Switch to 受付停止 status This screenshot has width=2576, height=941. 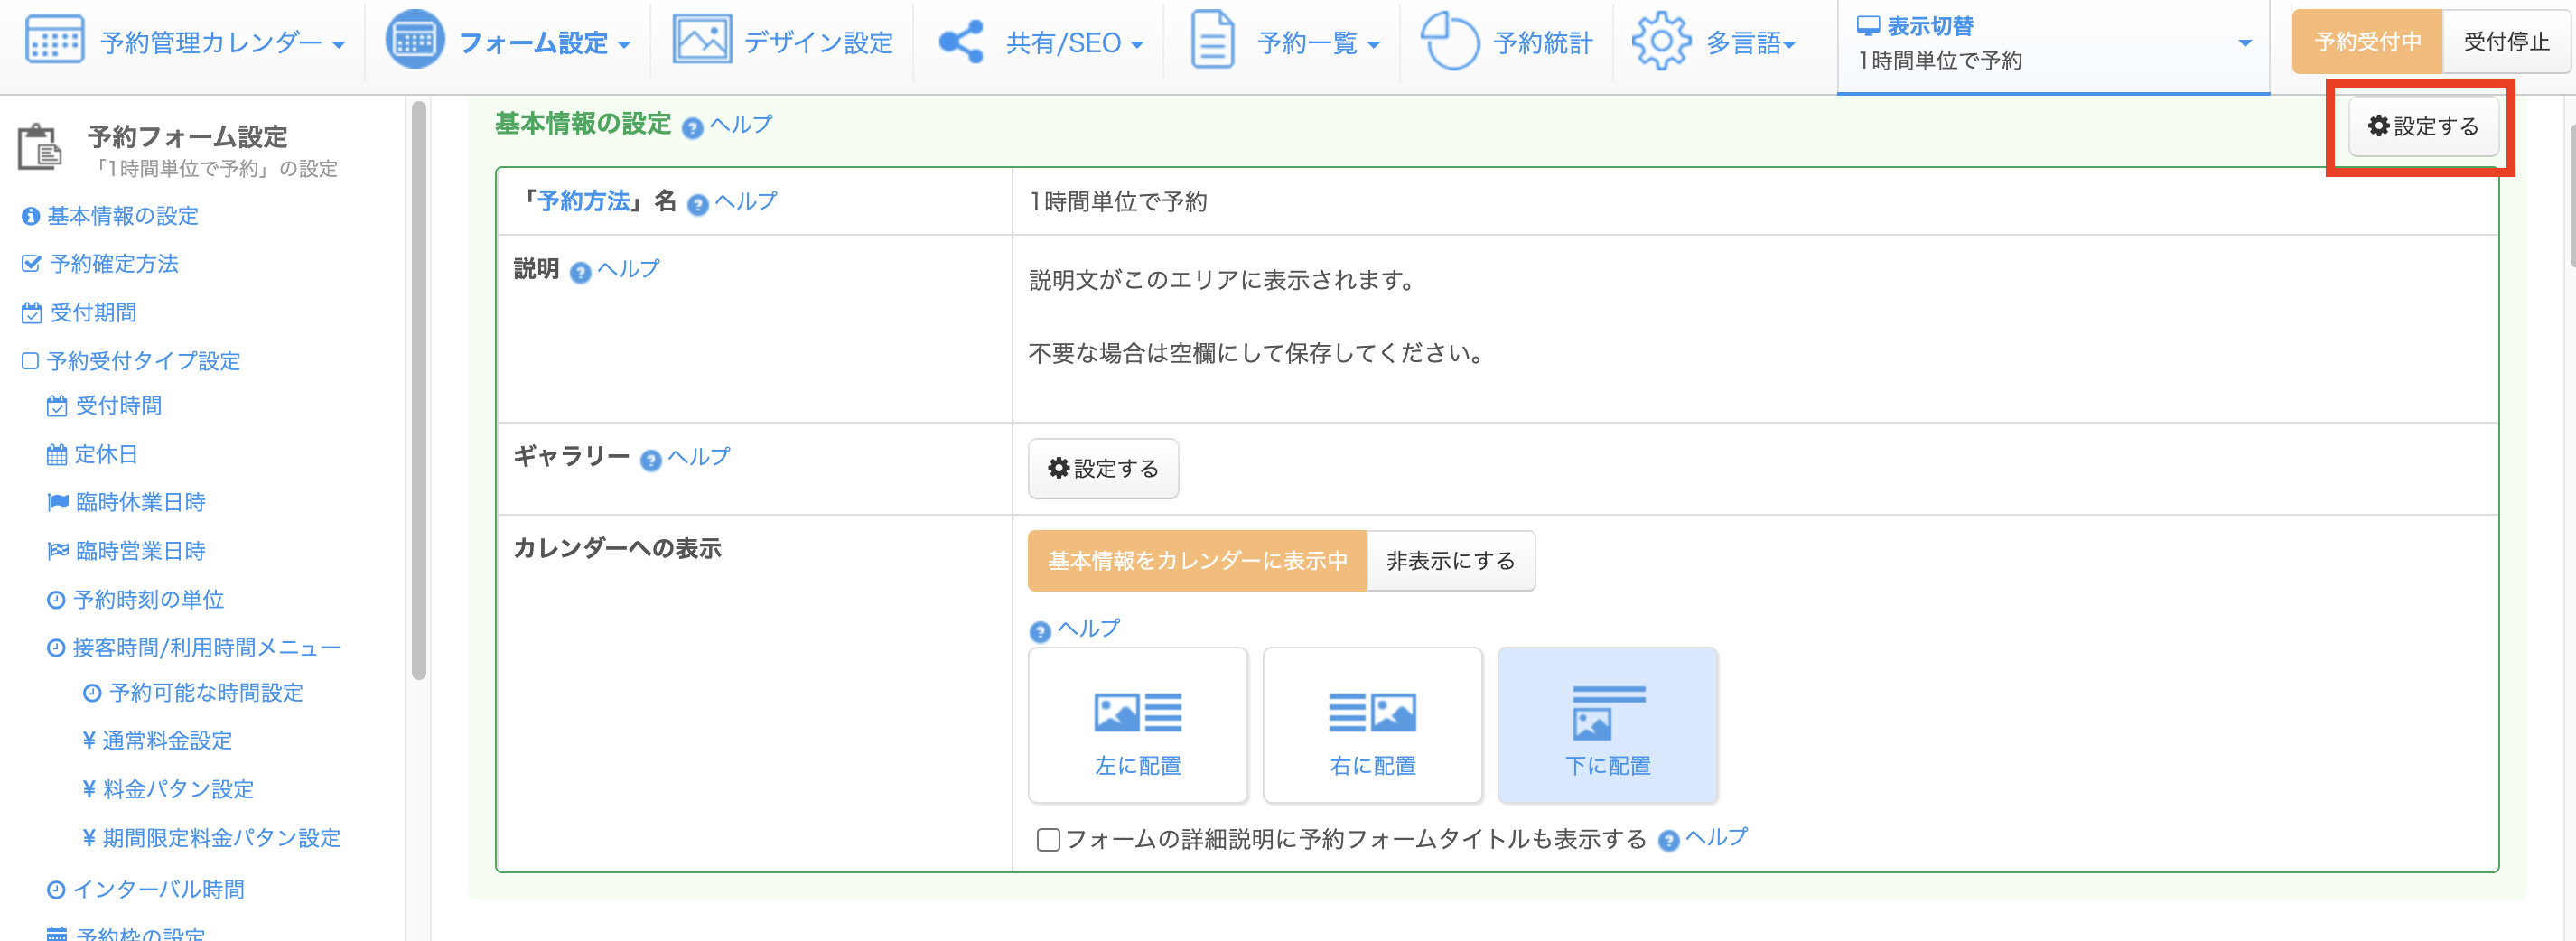[x=2506, y=42]
